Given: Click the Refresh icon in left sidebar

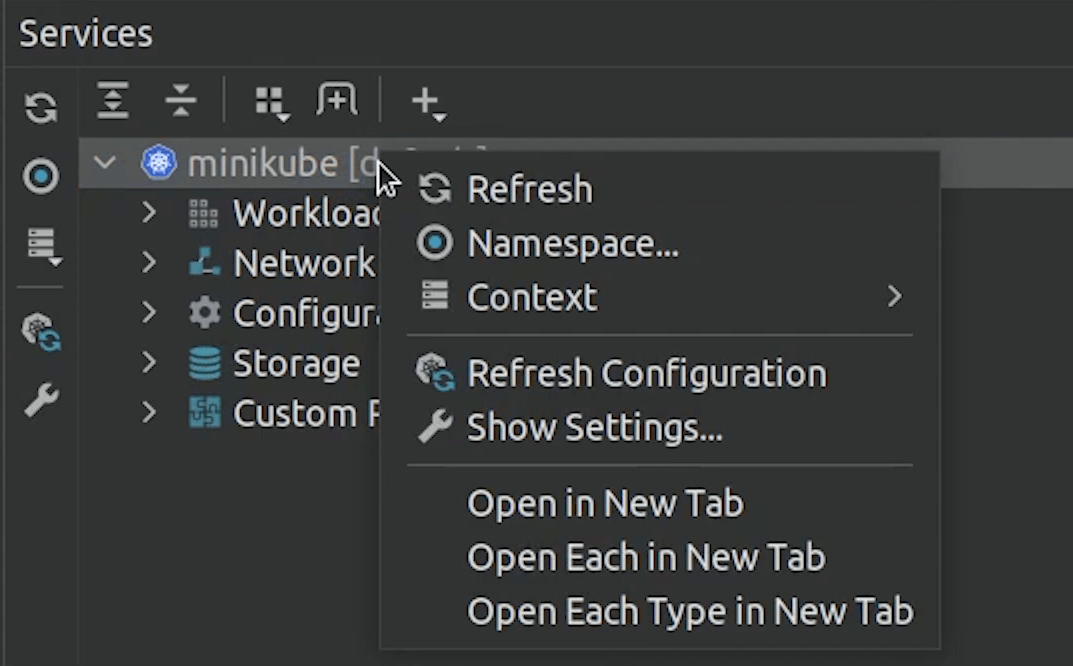Looking at the screenshot, I should click(41, 107).
